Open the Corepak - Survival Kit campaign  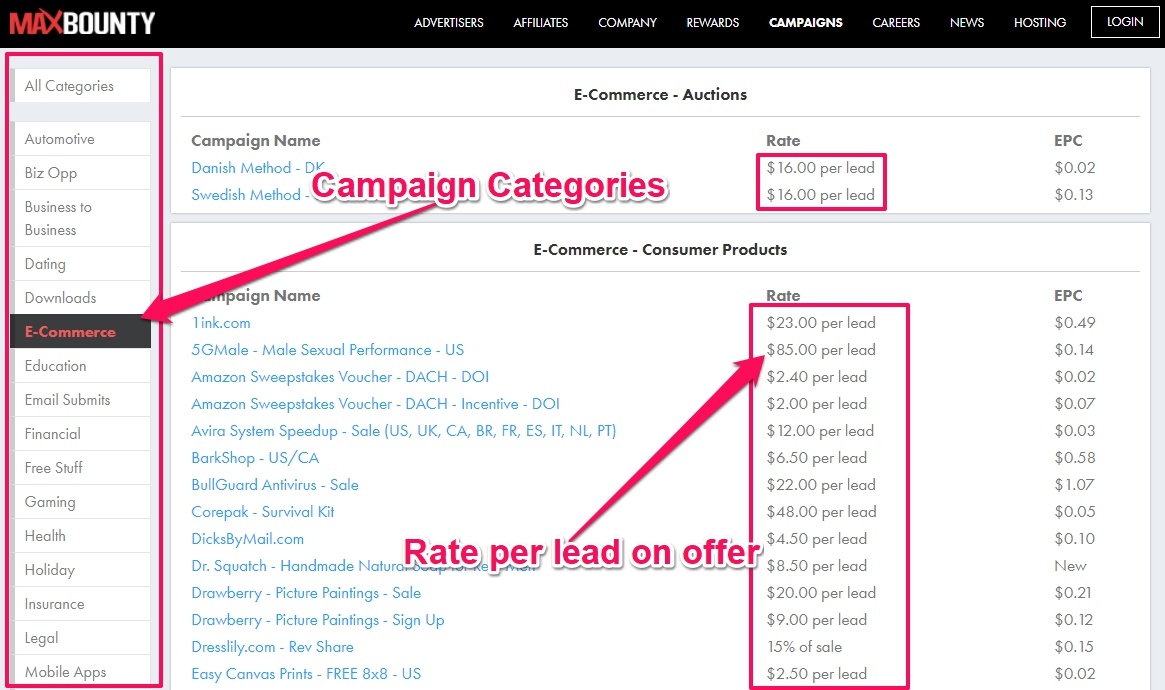pyautogui.click(x=263, y=512)
